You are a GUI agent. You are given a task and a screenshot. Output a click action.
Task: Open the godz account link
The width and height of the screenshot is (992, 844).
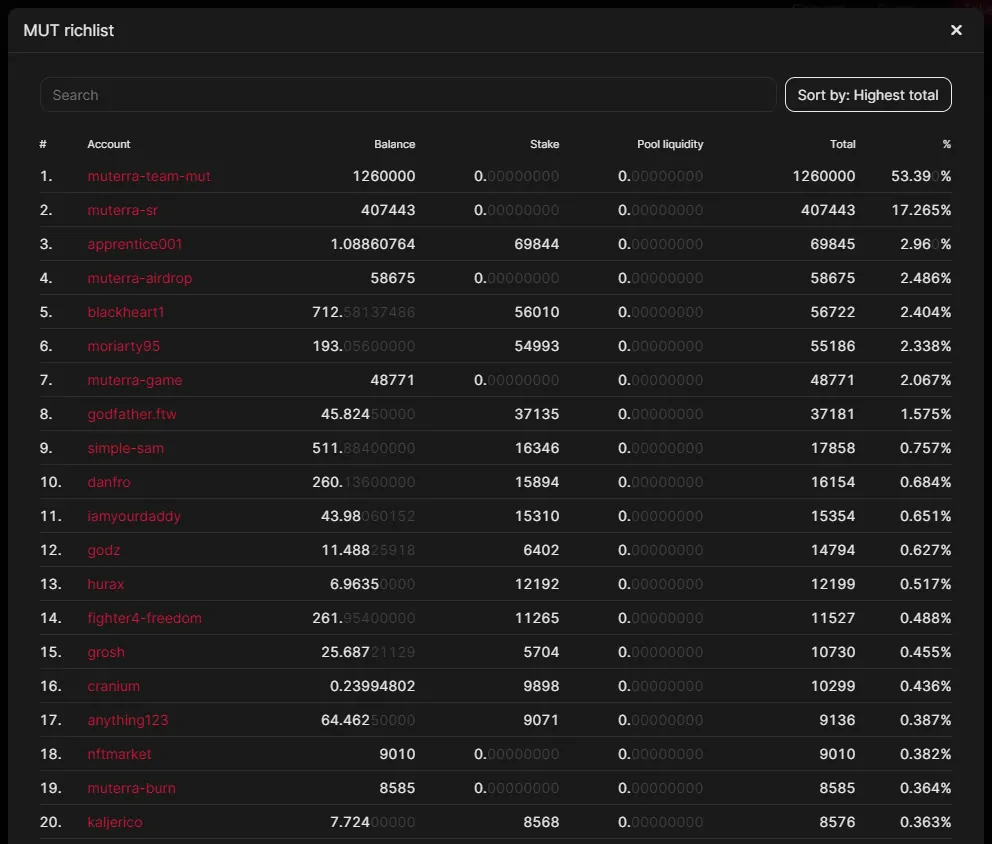(x=104, y=550)
